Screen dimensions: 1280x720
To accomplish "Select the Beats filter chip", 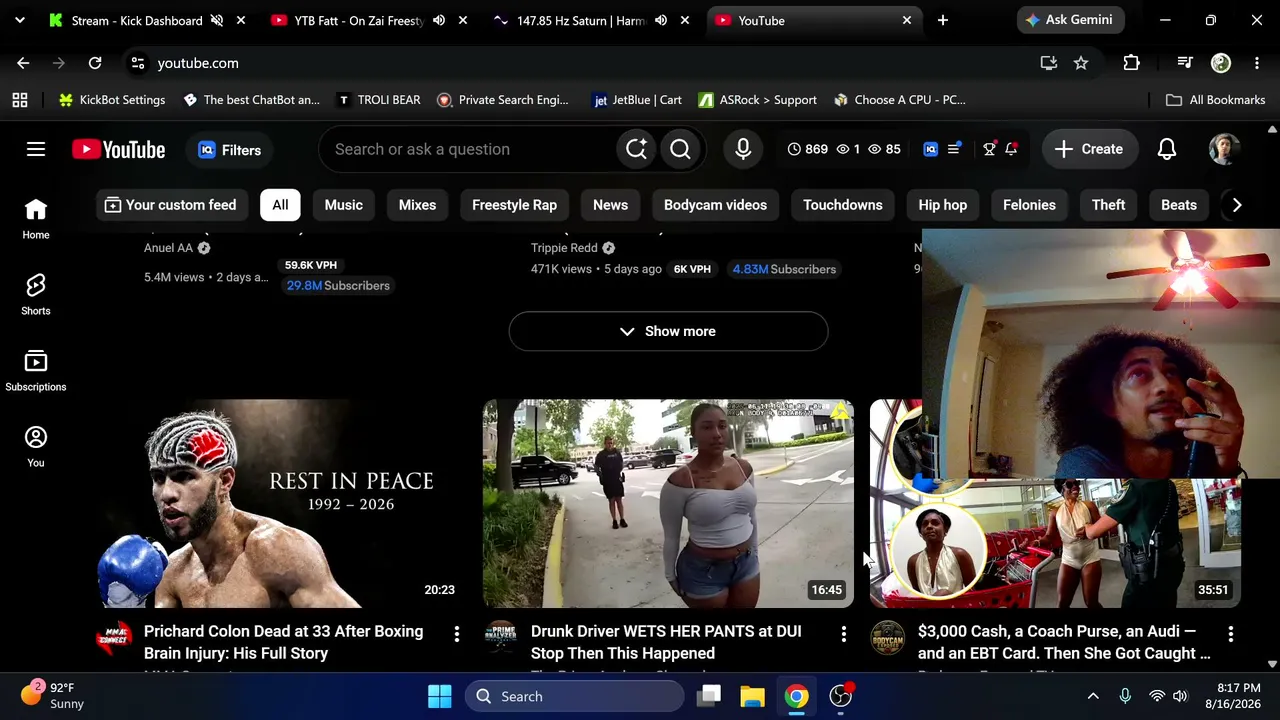I will pyautogui.click(x=1178, y=205).
